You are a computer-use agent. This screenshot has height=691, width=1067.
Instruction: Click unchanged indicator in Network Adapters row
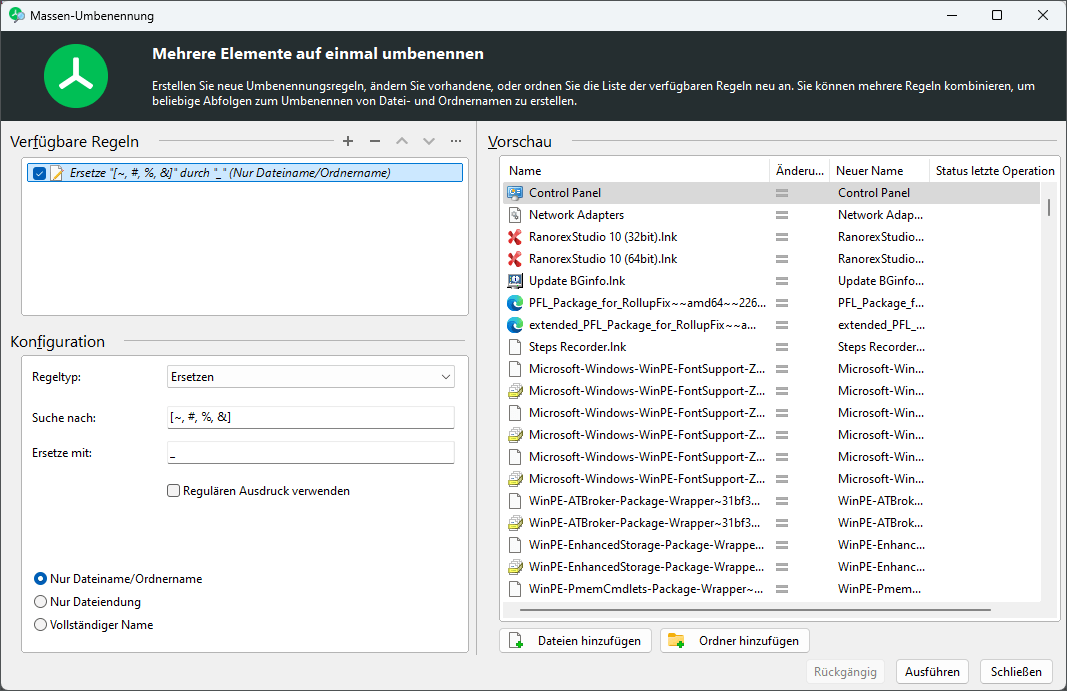pos(782,215)
